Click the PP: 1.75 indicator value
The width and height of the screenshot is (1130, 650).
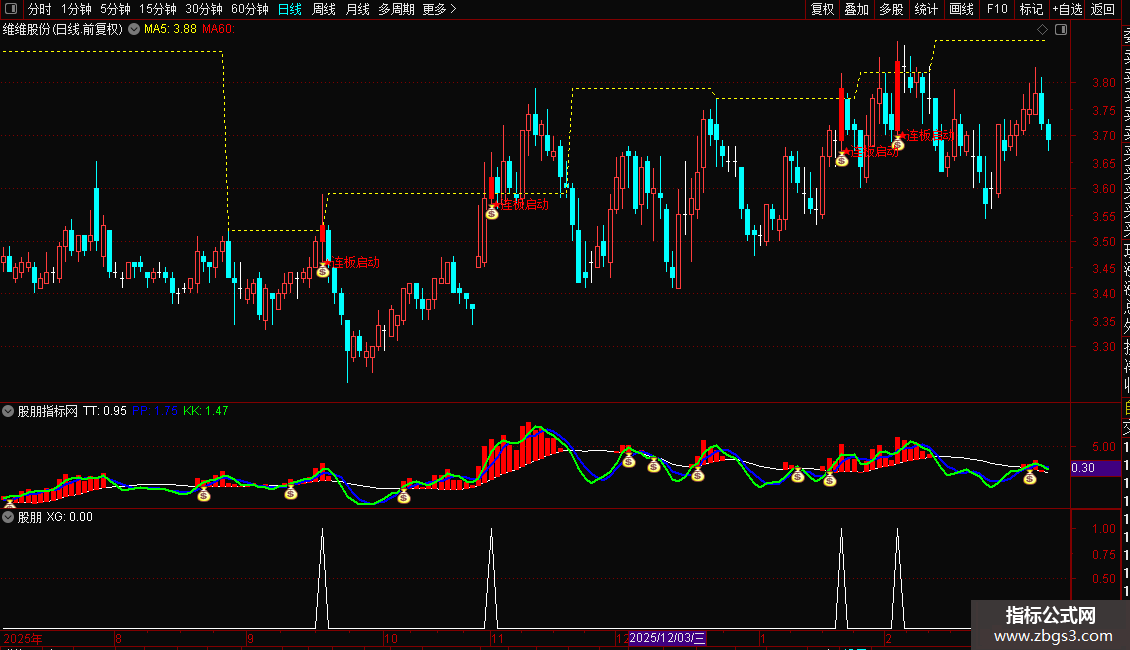pyautogui.click(x=155, y=411)
